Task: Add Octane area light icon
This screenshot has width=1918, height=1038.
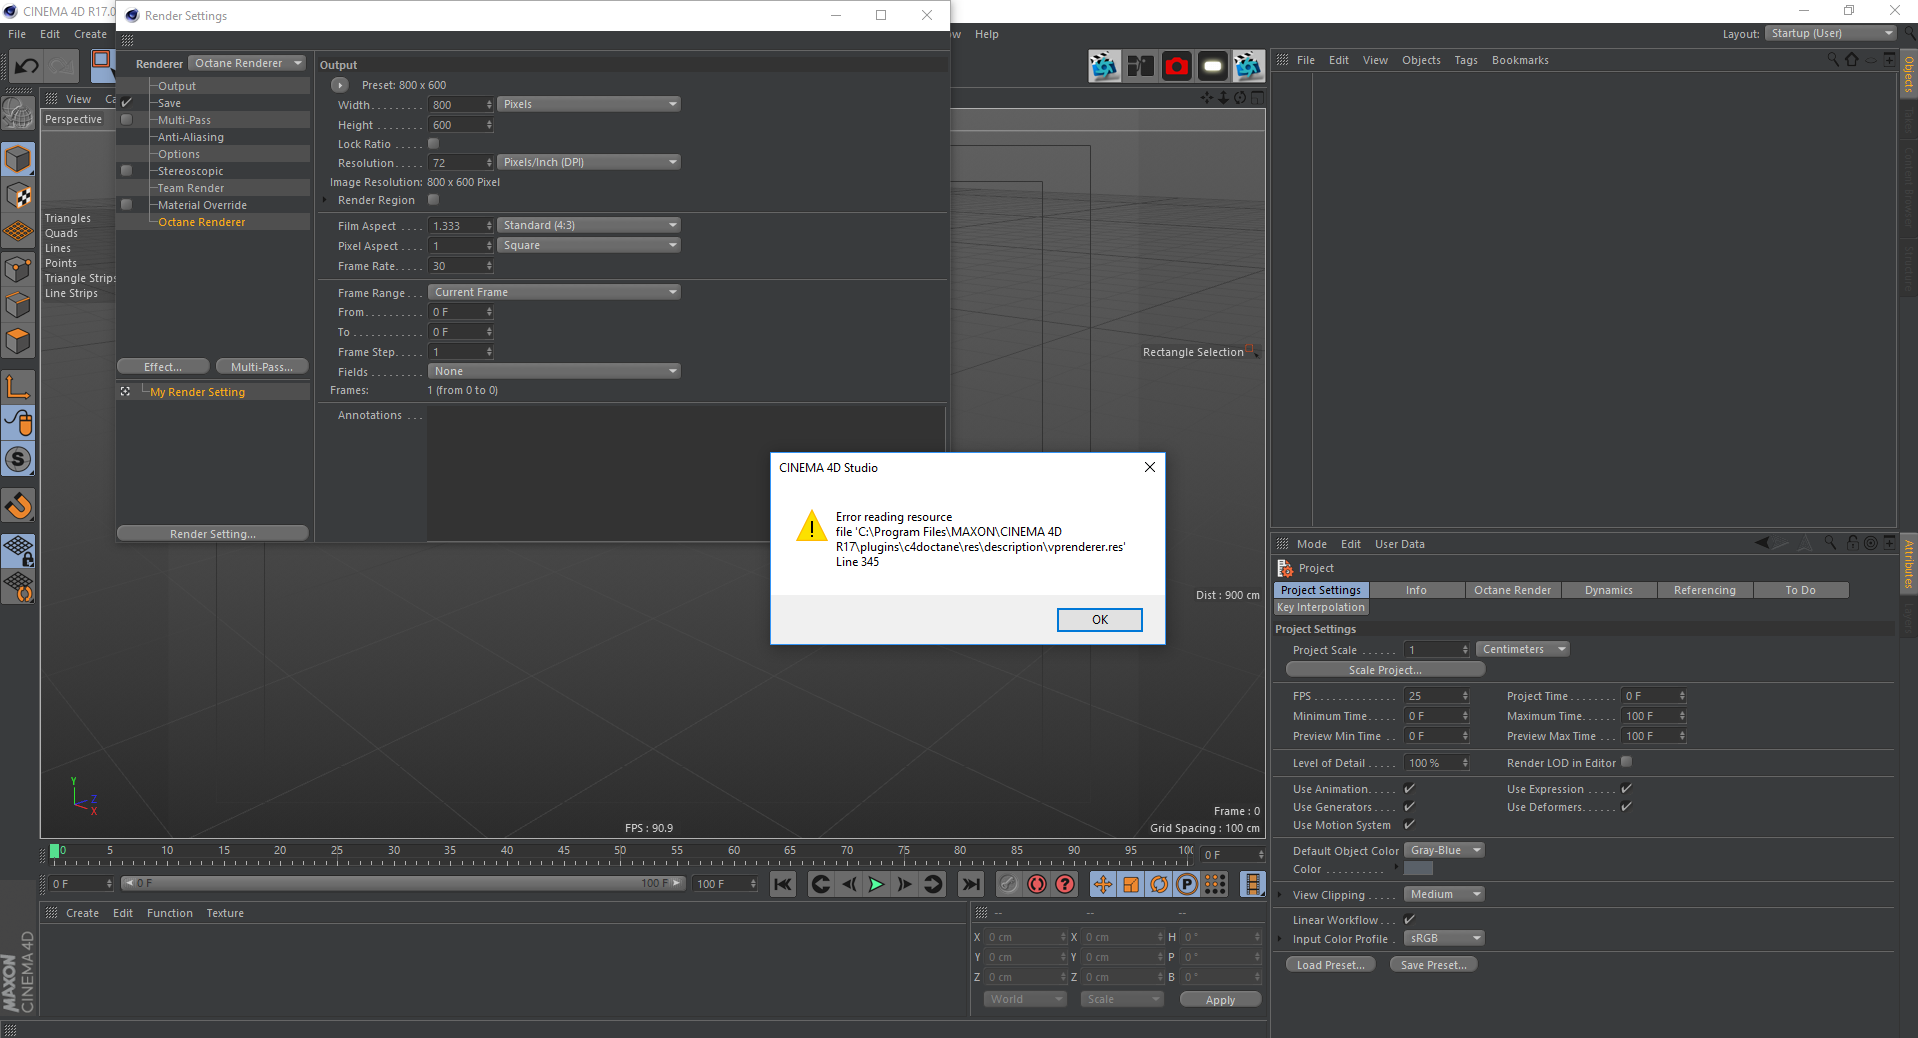Action: (1213, 66)
